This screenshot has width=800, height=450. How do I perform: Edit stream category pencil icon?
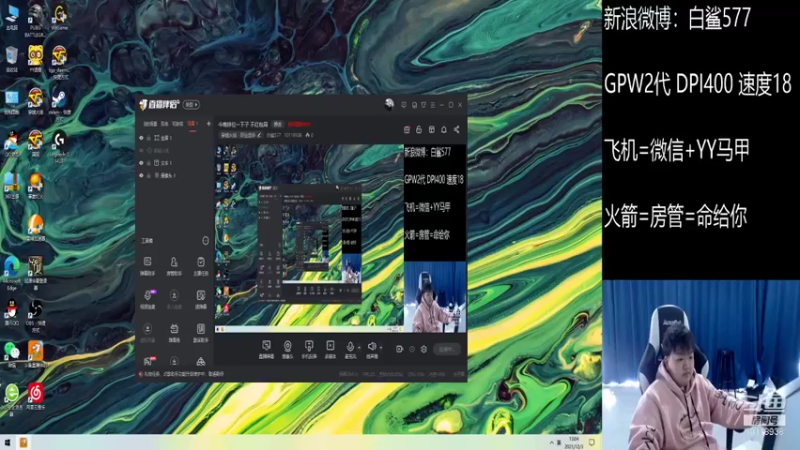point(259,135)
